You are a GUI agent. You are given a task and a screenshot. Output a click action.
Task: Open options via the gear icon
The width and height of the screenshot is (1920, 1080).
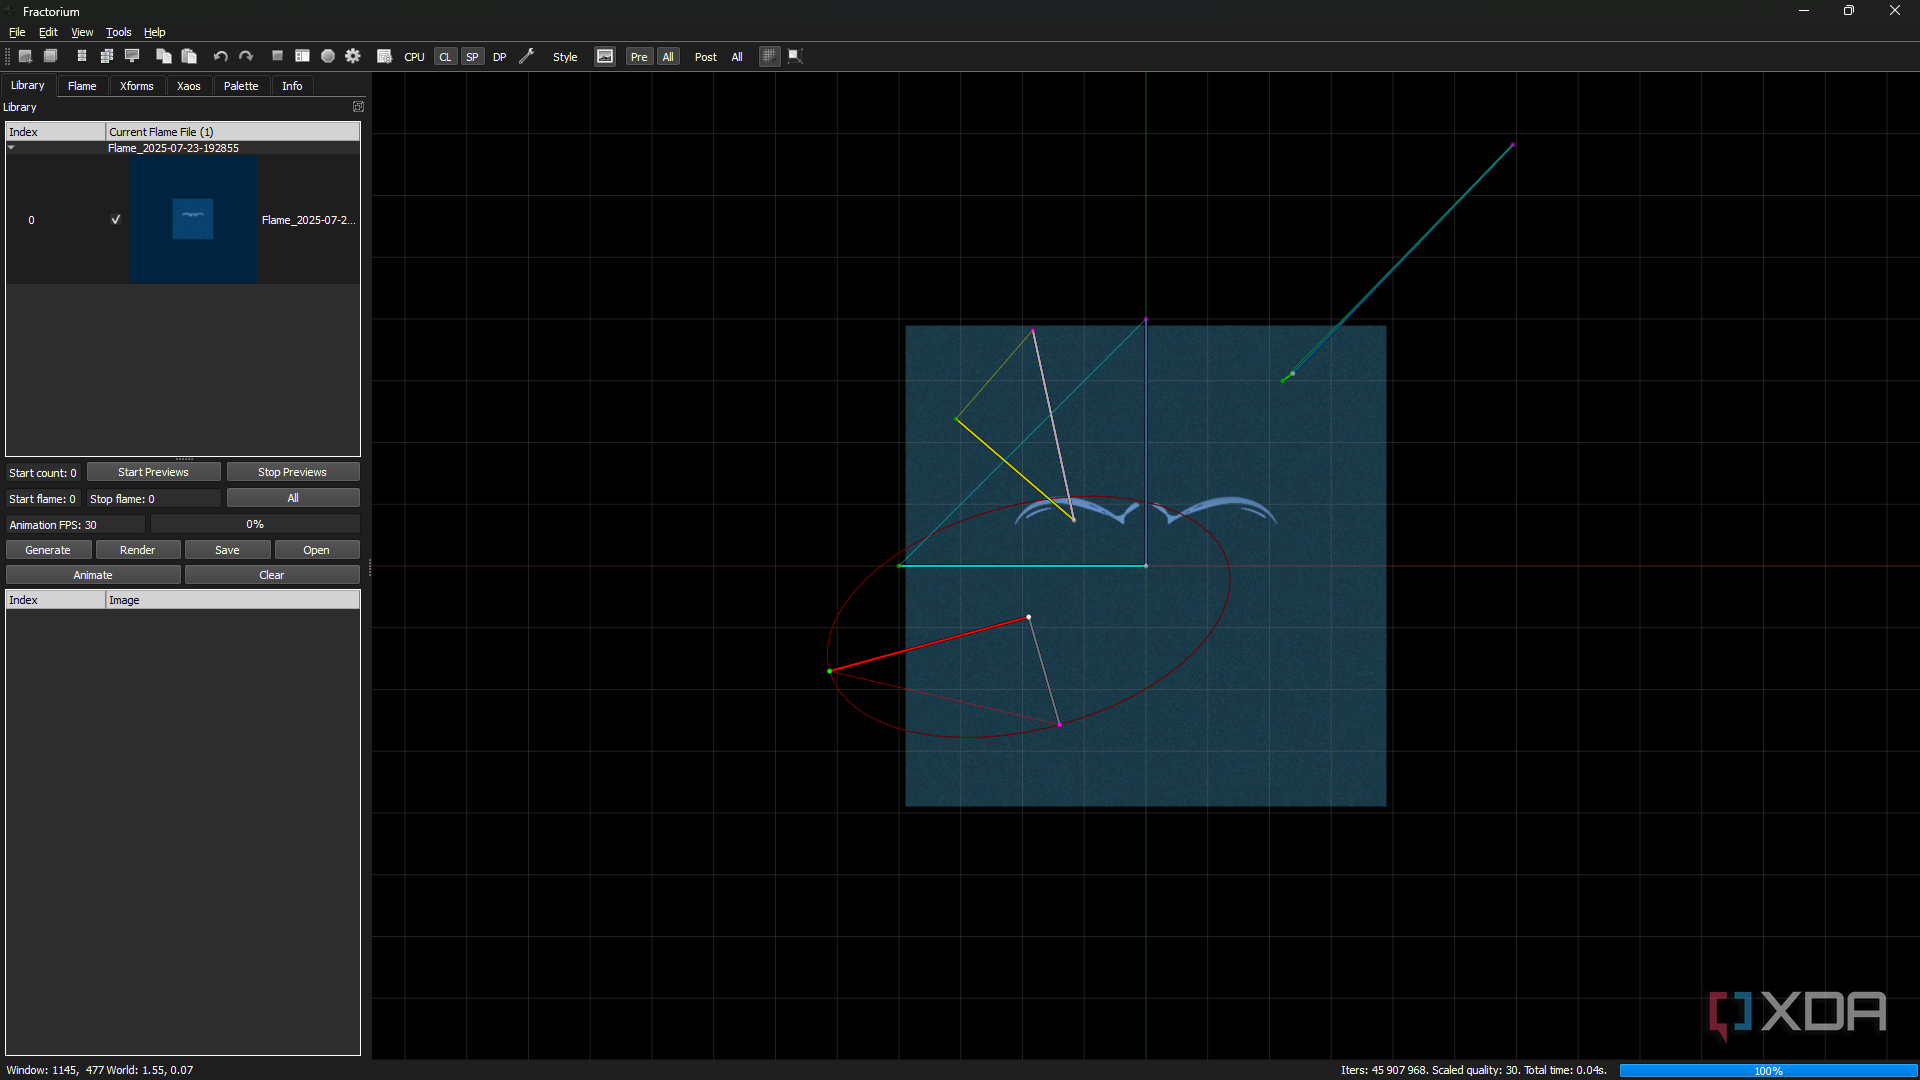click(353, 56)
